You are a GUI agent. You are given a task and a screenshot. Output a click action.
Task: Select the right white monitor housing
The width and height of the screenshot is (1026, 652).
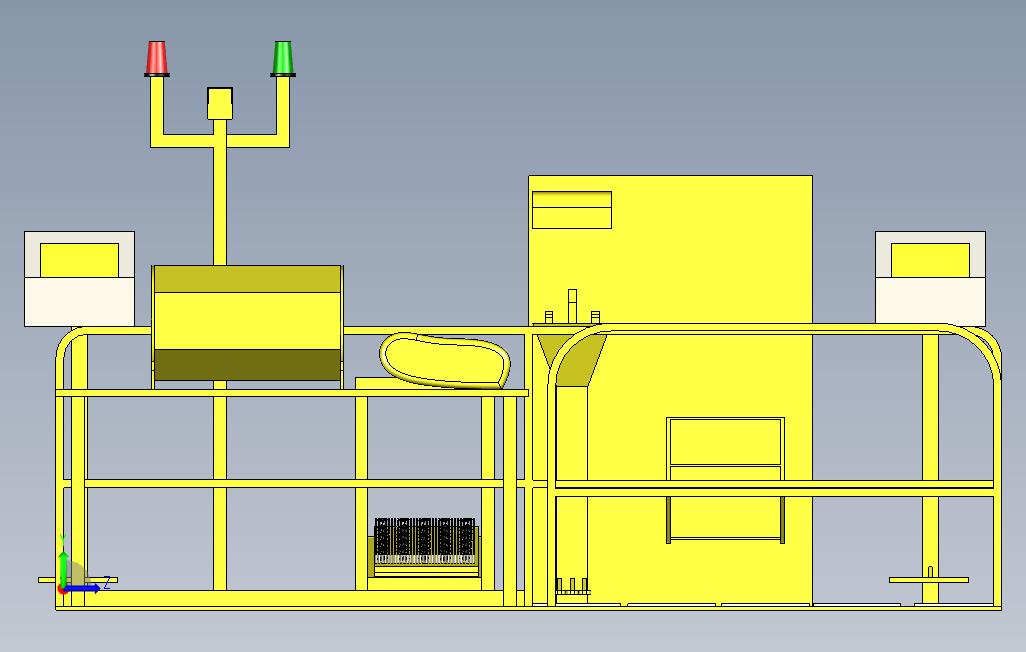point(930,278)
